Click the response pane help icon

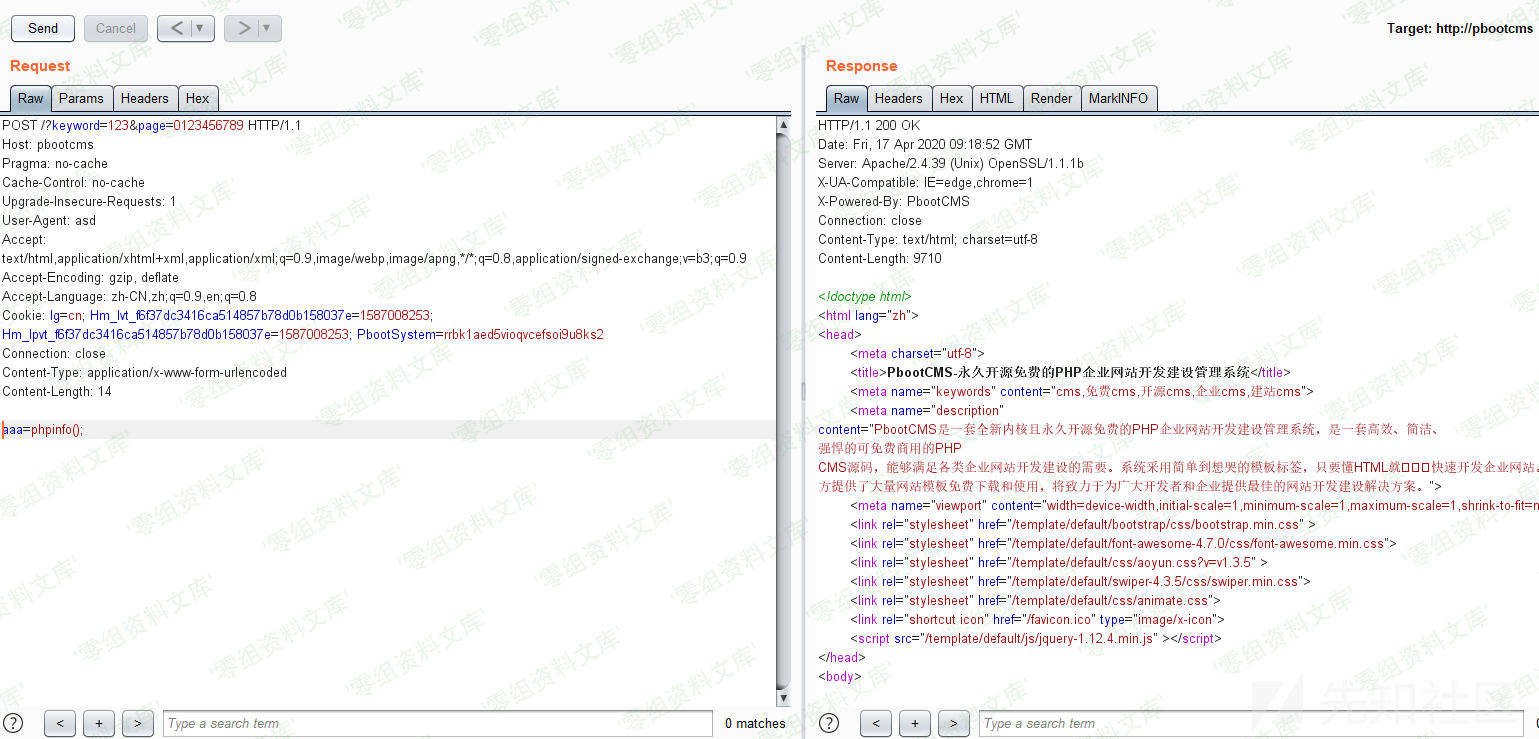pos(828,723)
